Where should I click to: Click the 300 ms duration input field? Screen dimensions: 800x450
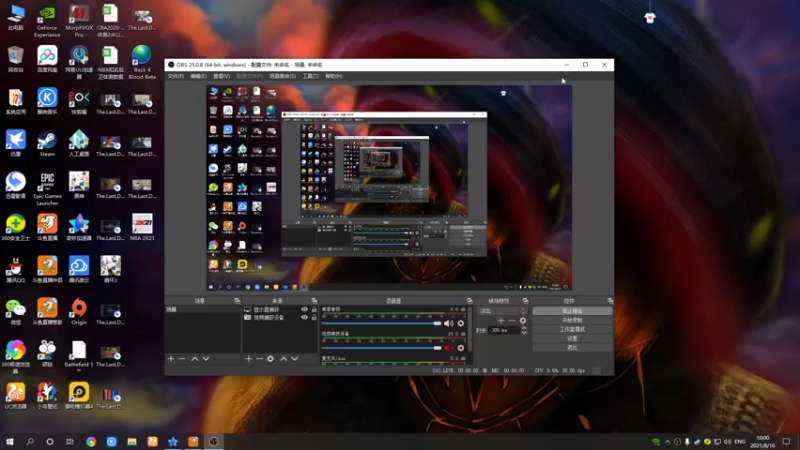pyautogui.click(x=505, y=330)
